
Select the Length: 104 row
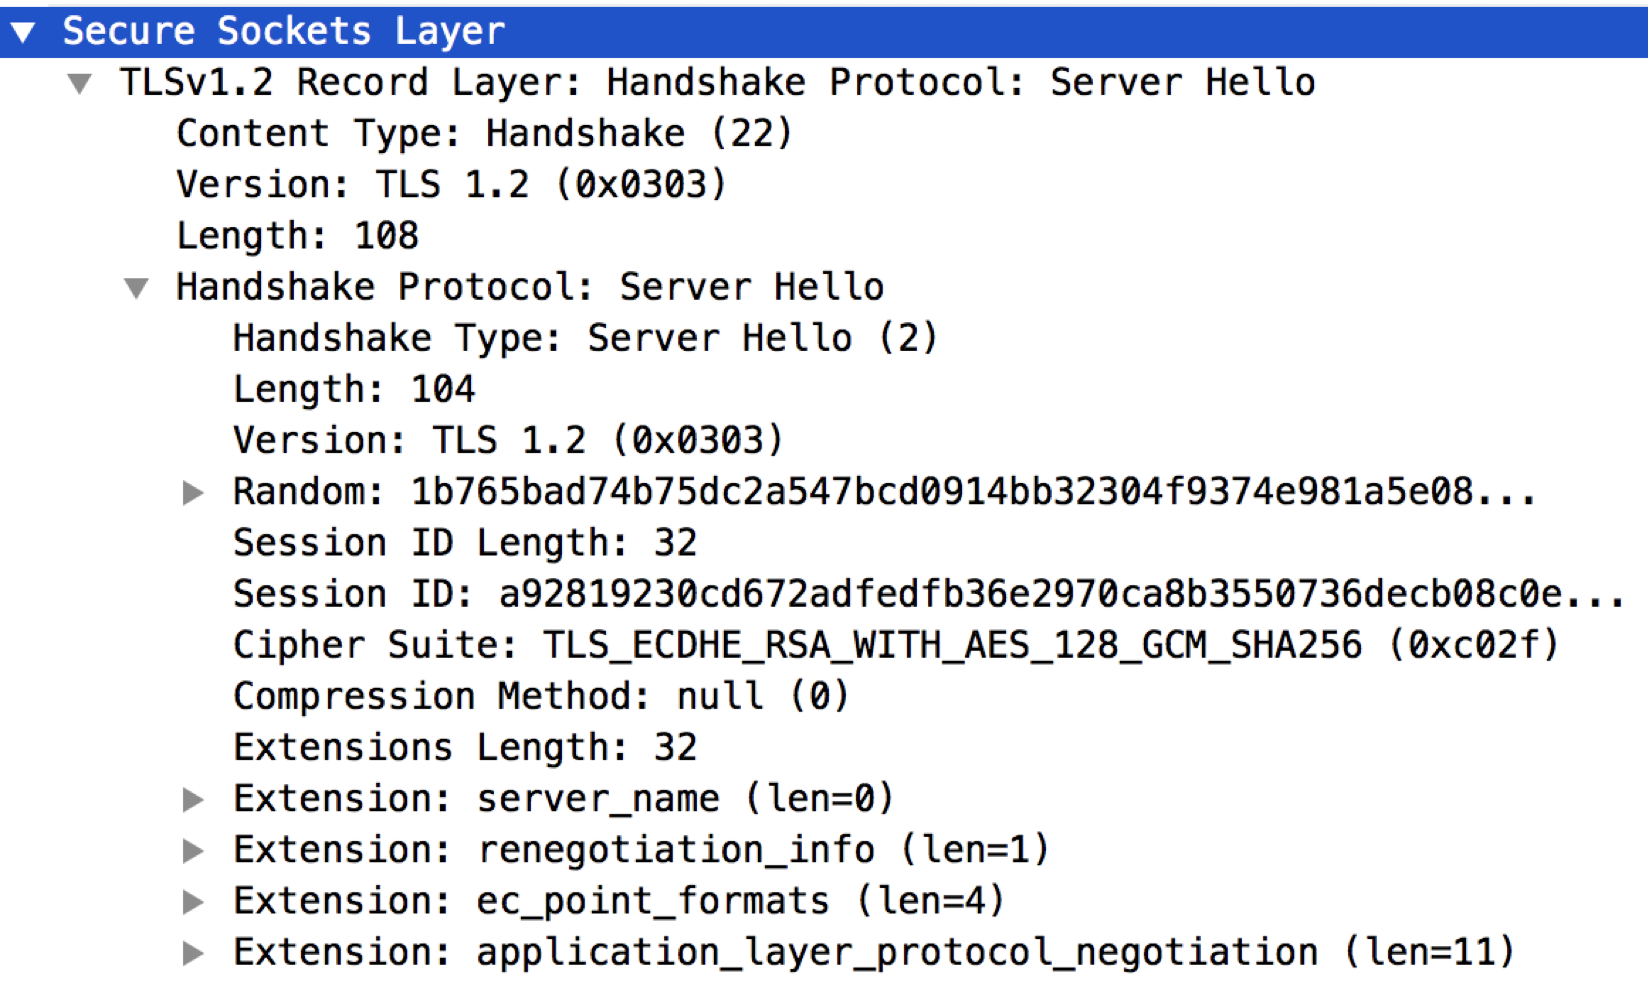(354, 389)
